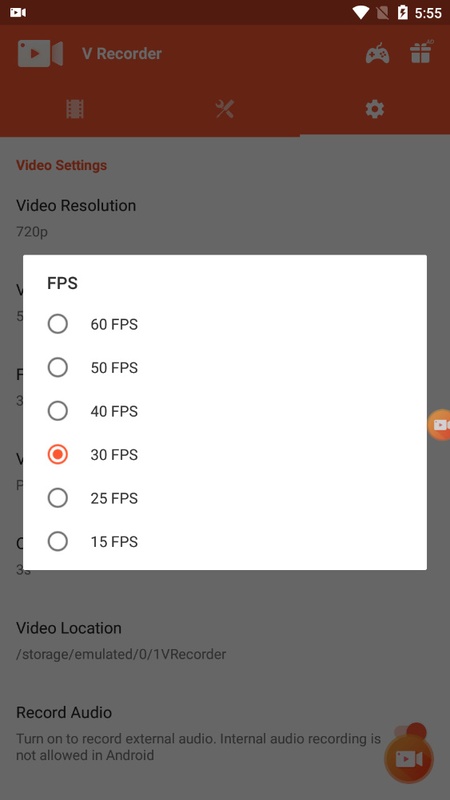Open the Video Resolution setting

coord(225,218)
